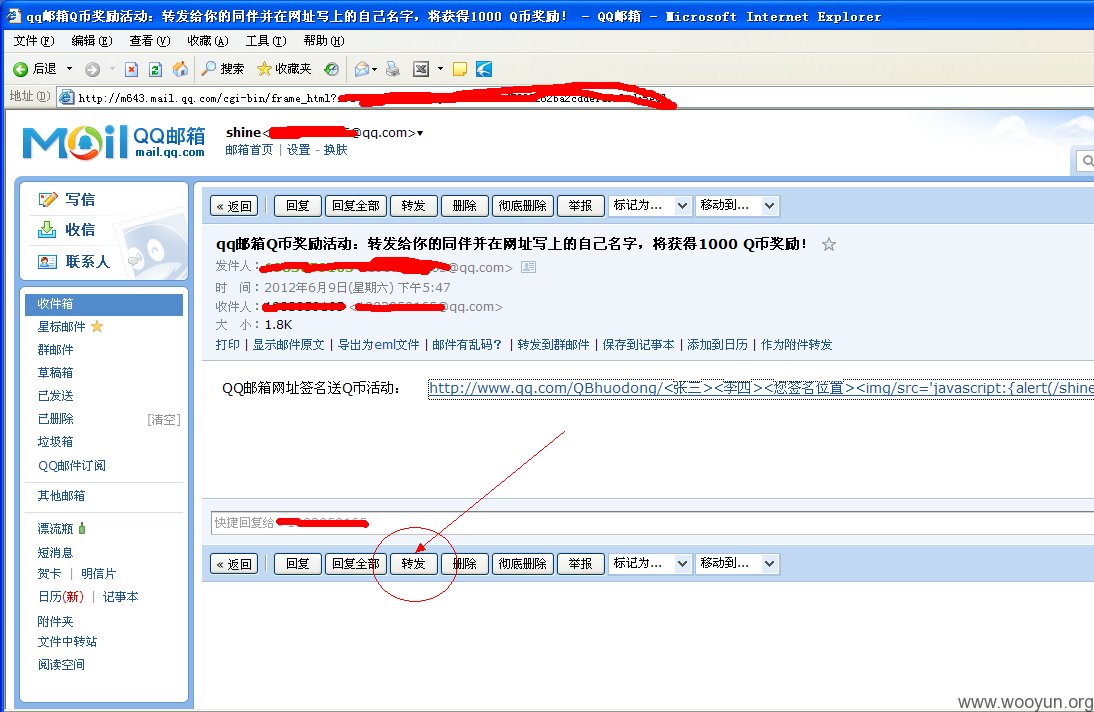1094x712 pixels.
Task: Open the 文件中转站 sidebar item
Action: [67, 641]
